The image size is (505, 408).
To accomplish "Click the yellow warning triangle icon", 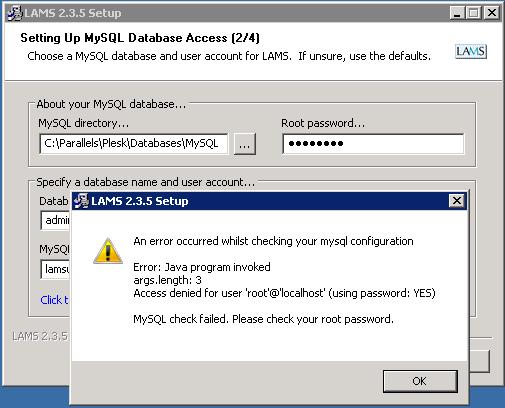I will [108, 251].
